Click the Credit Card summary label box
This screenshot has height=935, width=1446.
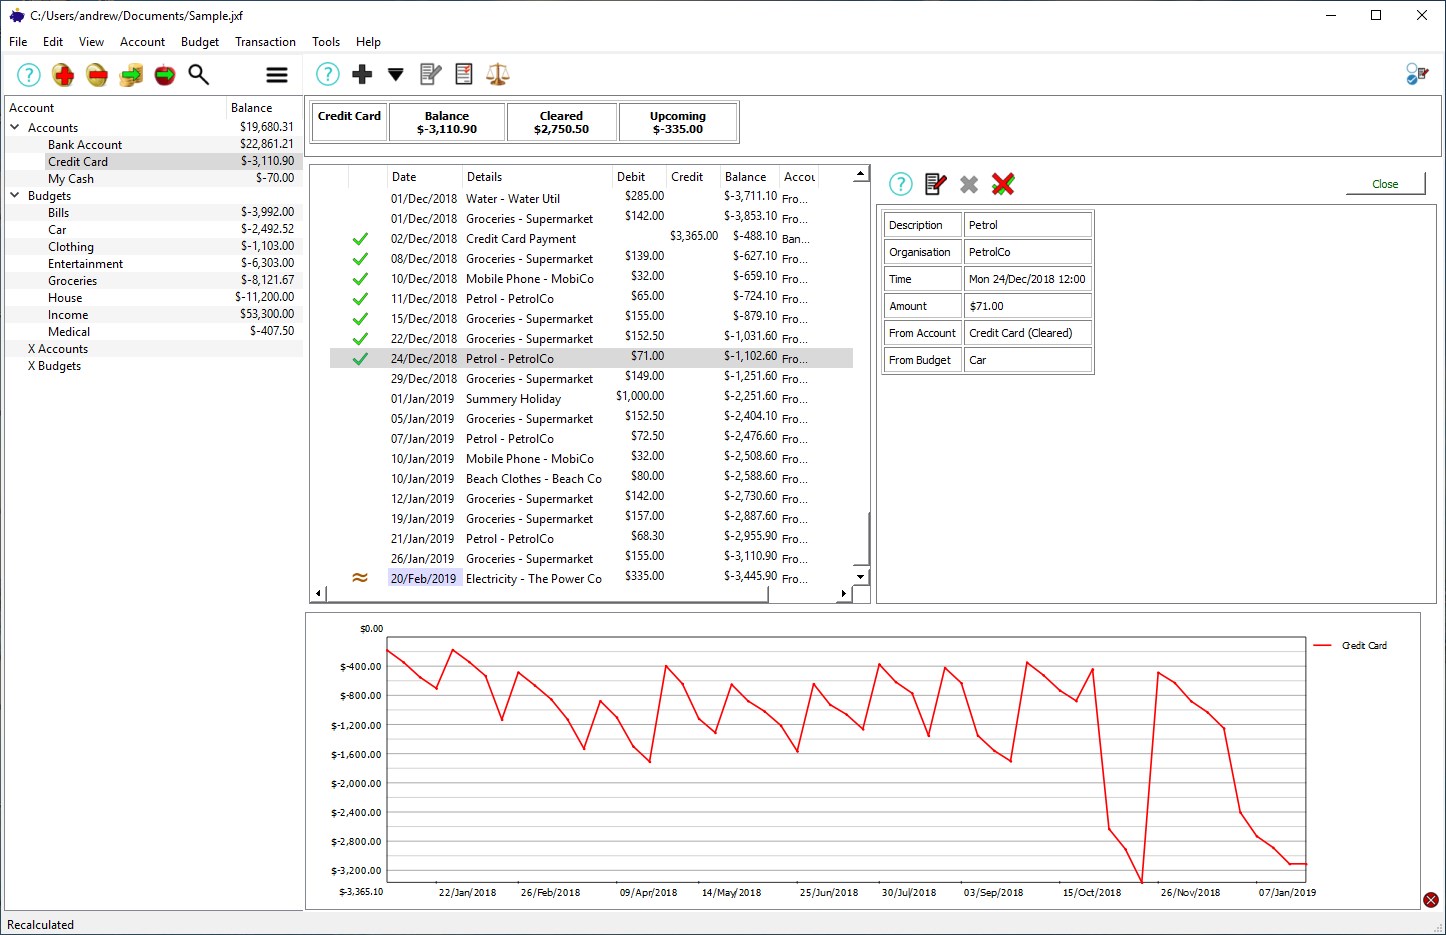[x=349, y=122]
